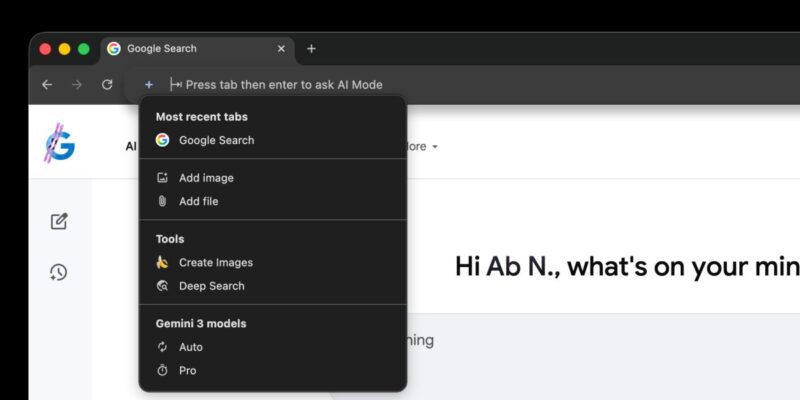Click the Hi Ab N. greeting text
This screenshot has width=800, height=400.
pyautogui.click(x=627, y=266)
